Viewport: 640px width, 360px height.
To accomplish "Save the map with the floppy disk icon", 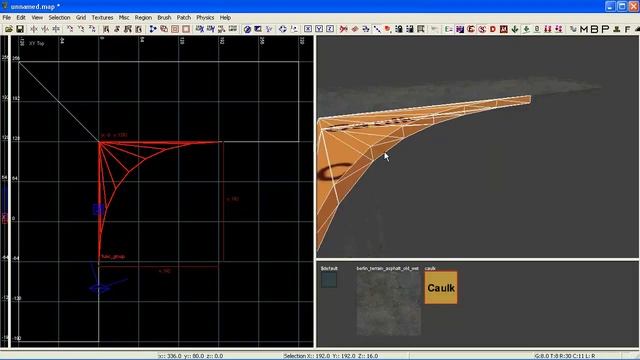I will (x=19, y=29).
